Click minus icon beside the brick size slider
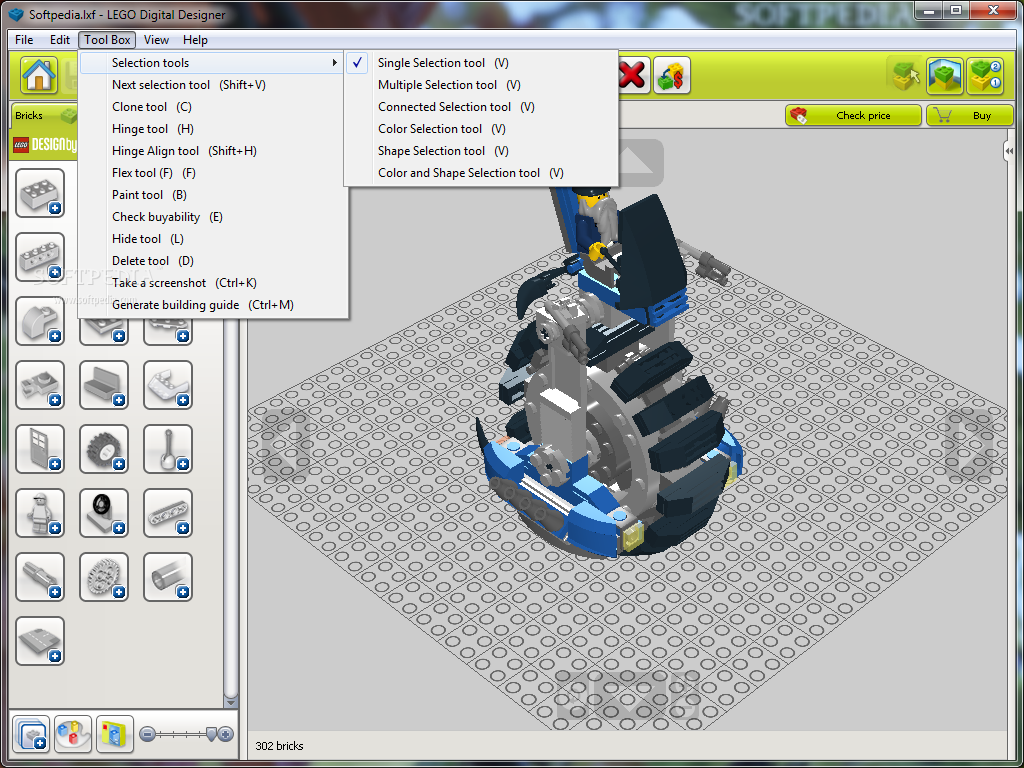Viewport: 1024px width, 768px height. (148, 734)
